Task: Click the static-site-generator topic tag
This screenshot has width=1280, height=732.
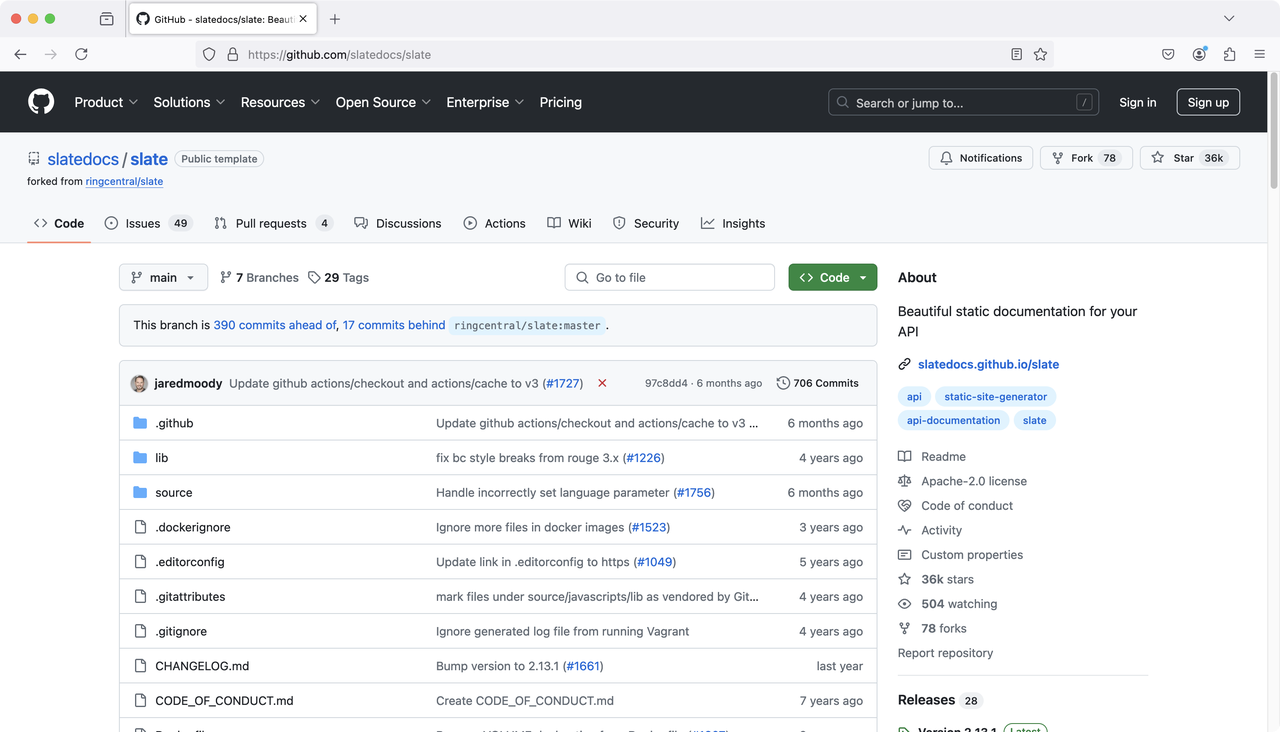Action: click(995, 396)
